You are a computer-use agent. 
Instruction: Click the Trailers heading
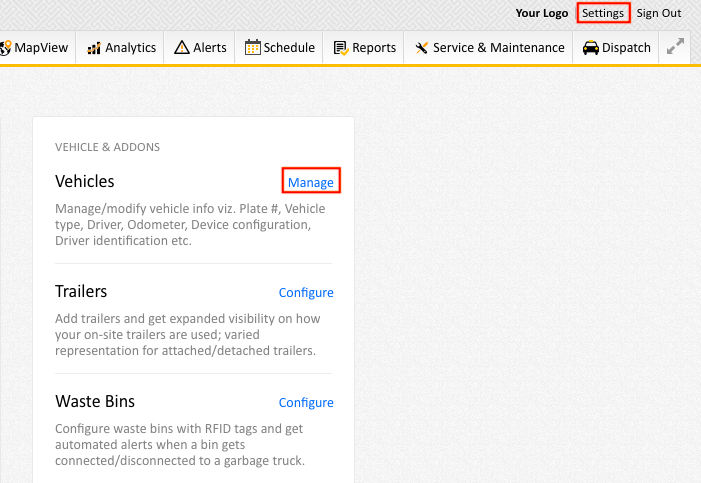point(81,291)
